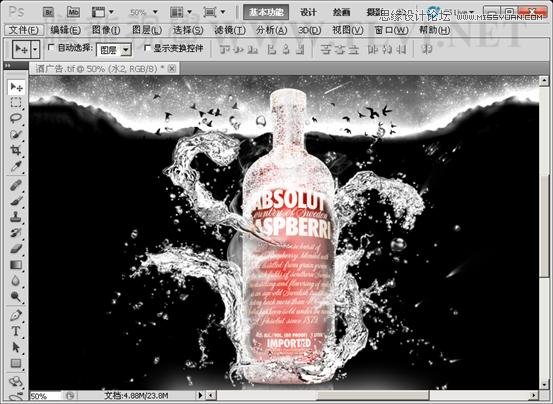
Task: Select the Clone Stamp tool
Action: (16, 217)
